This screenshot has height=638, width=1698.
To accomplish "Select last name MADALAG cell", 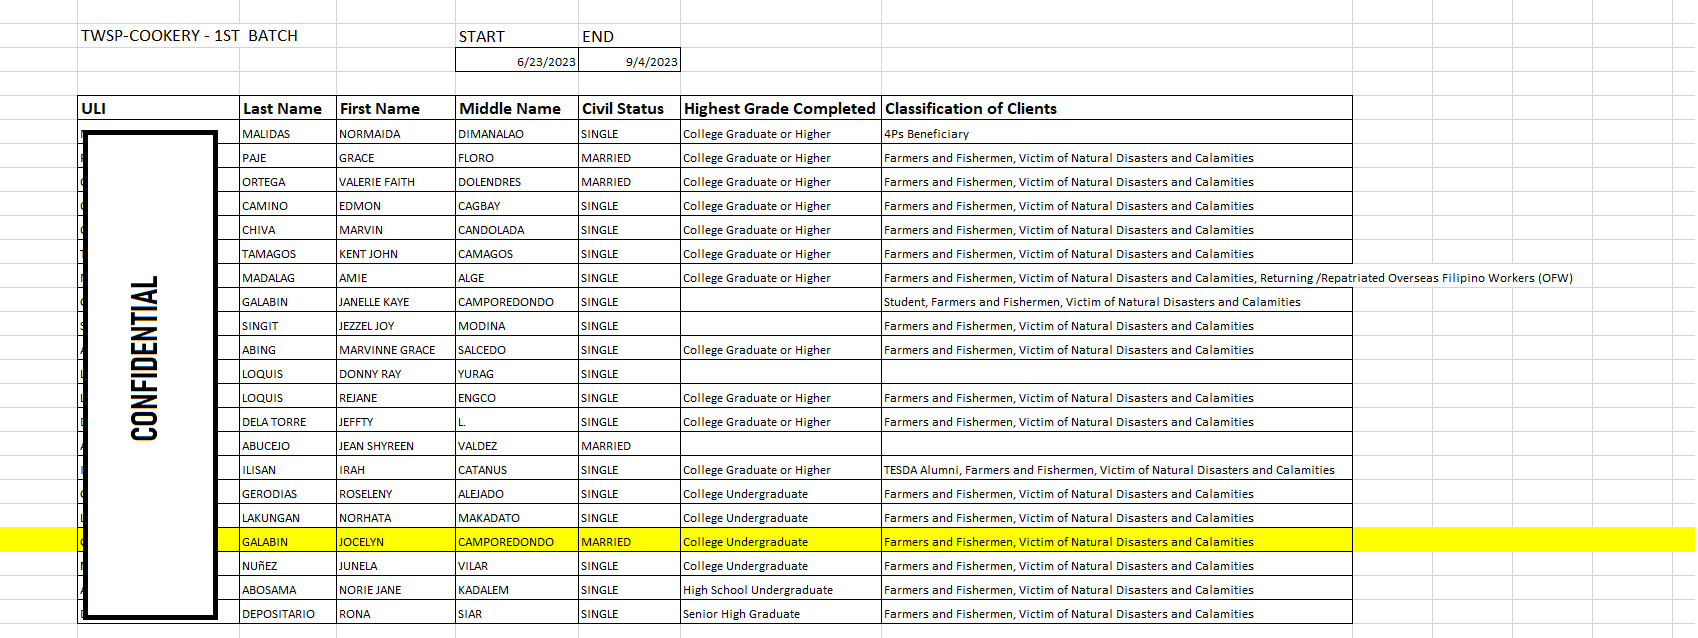I will click(288, 276).
